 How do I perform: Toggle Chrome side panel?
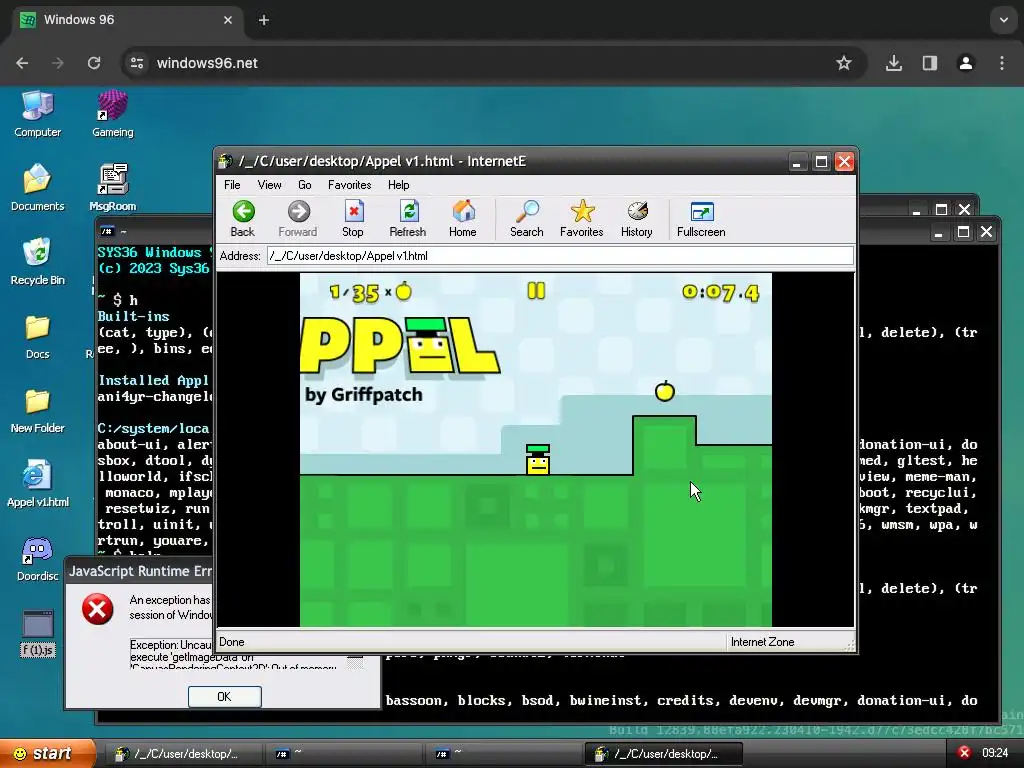929,63
